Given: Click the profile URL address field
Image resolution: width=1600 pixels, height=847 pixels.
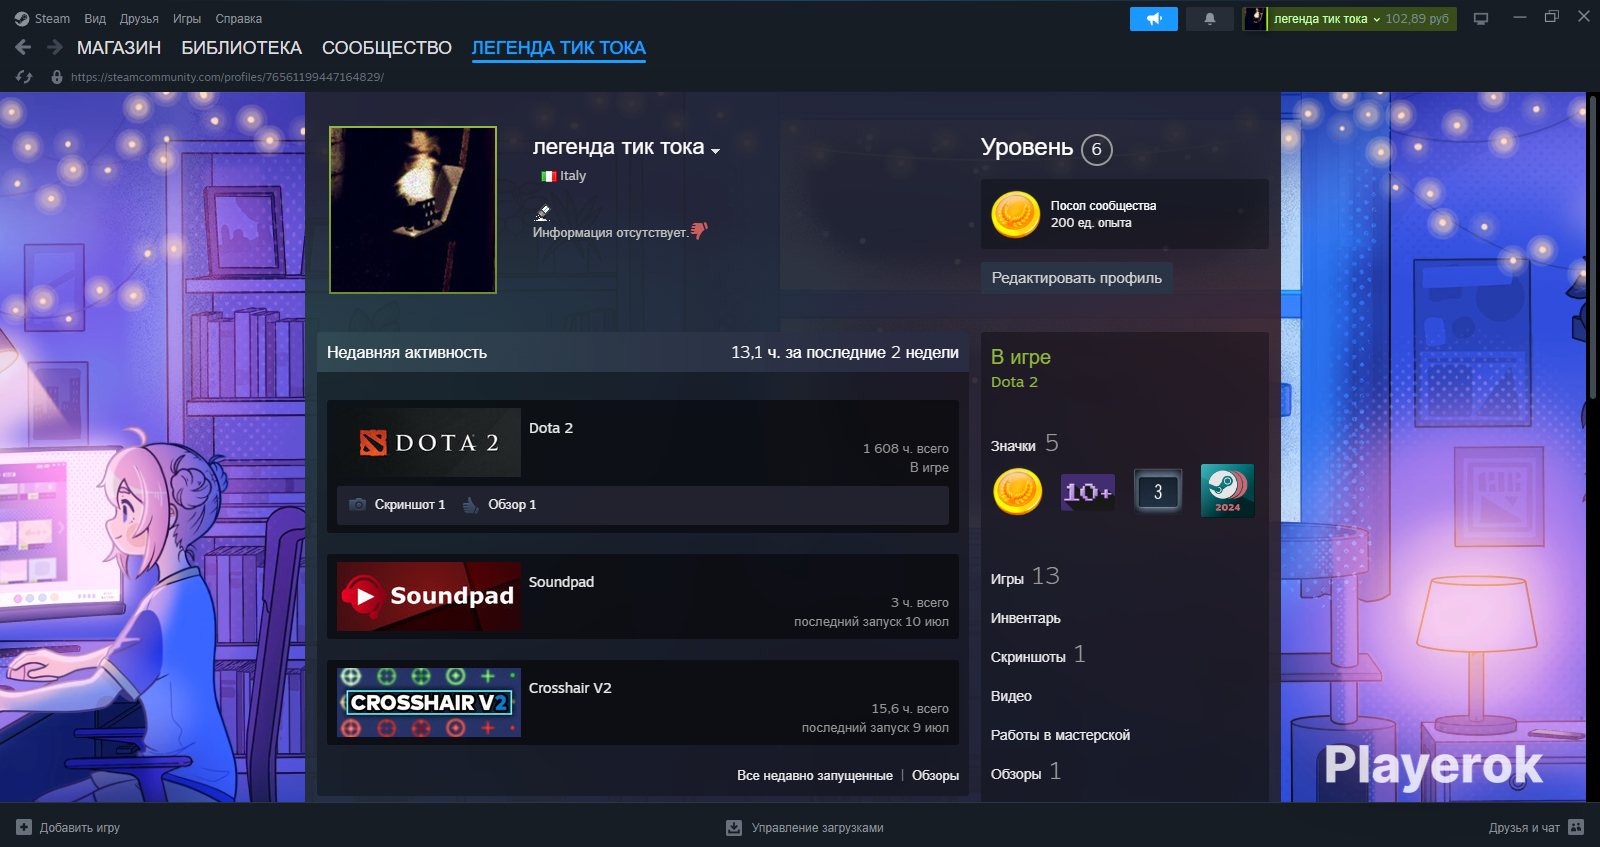Looking at the screenshot, I should pyautogui.click(x=227, y=77).
